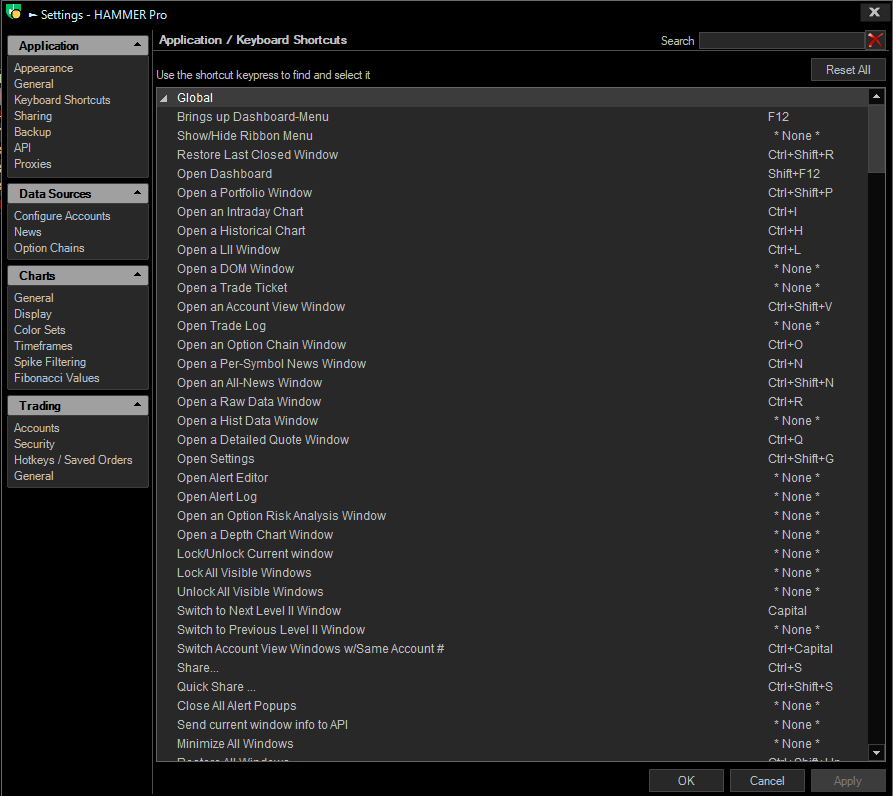Viewport: 893px width, 796px height.
Task: Select Close All Alert Popups row
Action: pyautogui.click(x=513, y=705)
